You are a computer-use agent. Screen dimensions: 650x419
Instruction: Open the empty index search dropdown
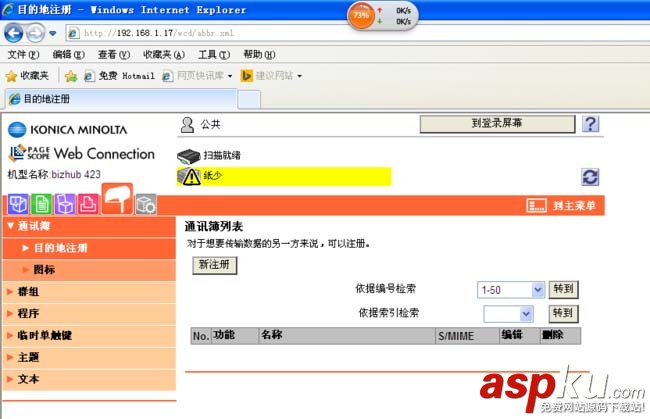tap(508, 314)
